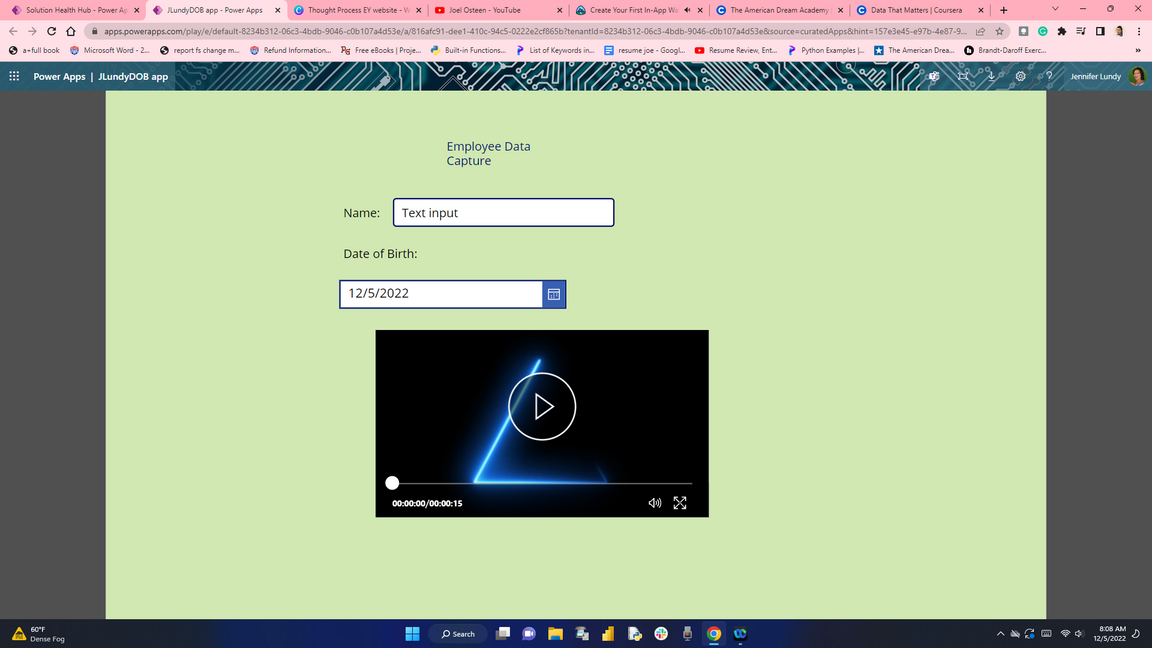Viewport: 1152px width, 648px height.
Task: Open the Chrome tab search dropdown arrow
Action: 1054,10
